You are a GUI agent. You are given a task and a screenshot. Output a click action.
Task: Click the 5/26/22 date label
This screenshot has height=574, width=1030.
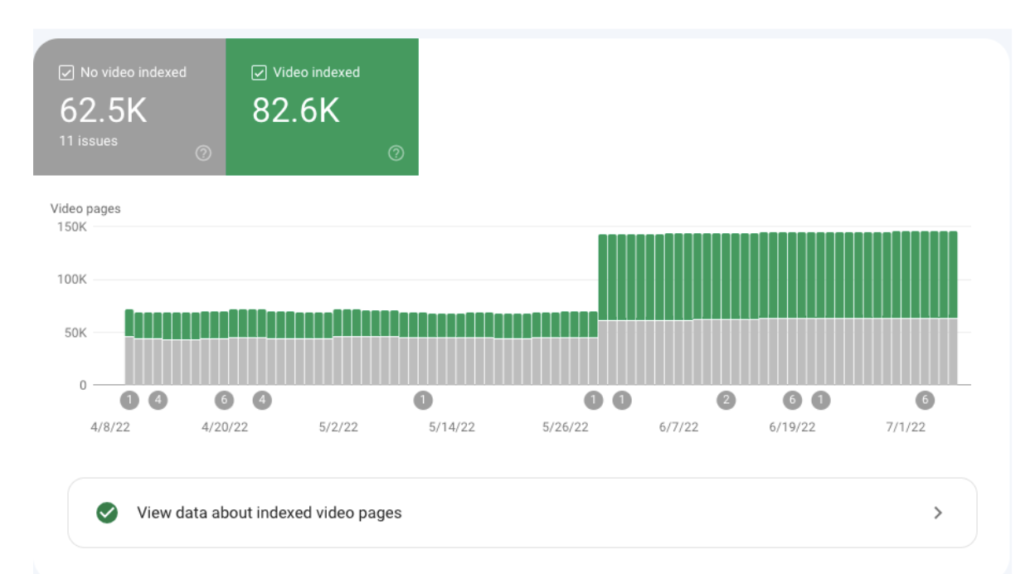tap(565, 427)
